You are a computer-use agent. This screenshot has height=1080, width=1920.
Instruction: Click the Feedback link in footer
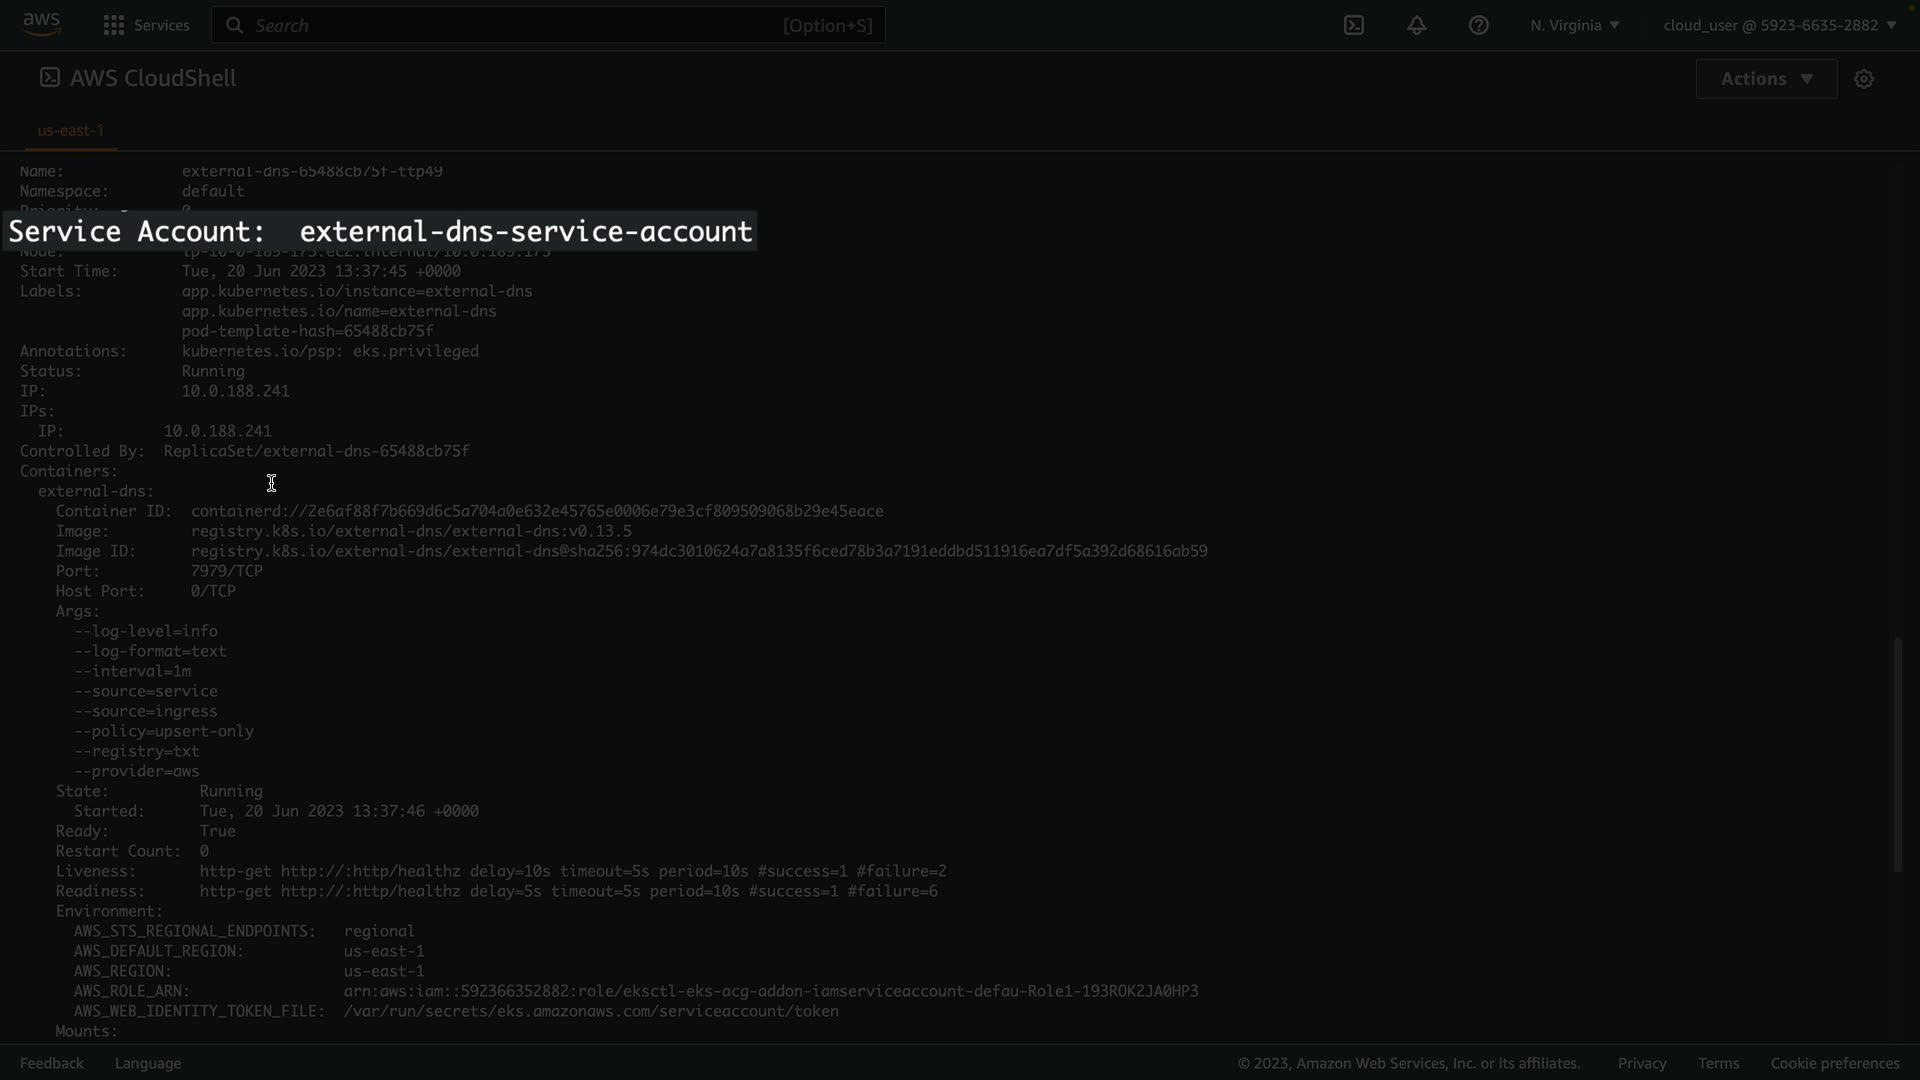coord(52,1063)
